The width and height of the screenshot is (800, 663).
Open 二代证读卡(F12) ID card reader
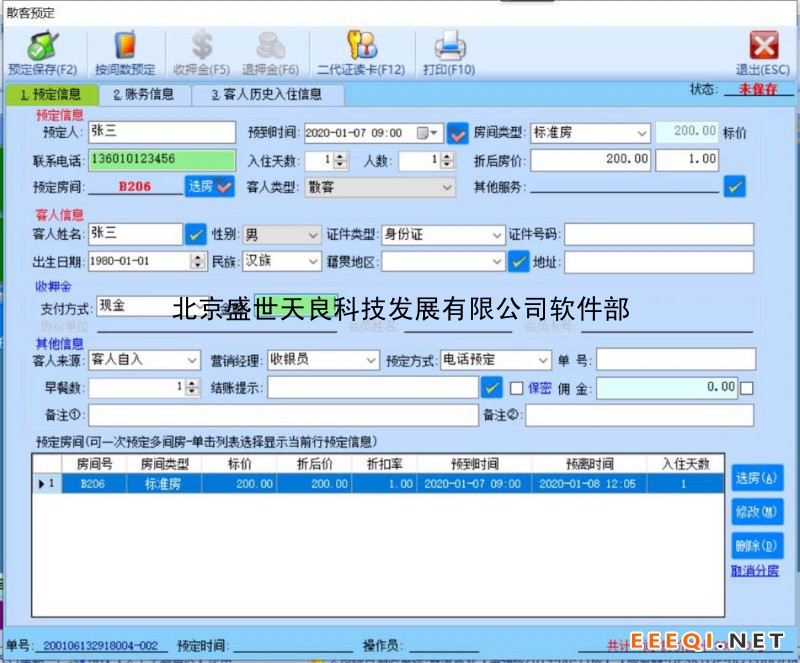coord(360,47)
